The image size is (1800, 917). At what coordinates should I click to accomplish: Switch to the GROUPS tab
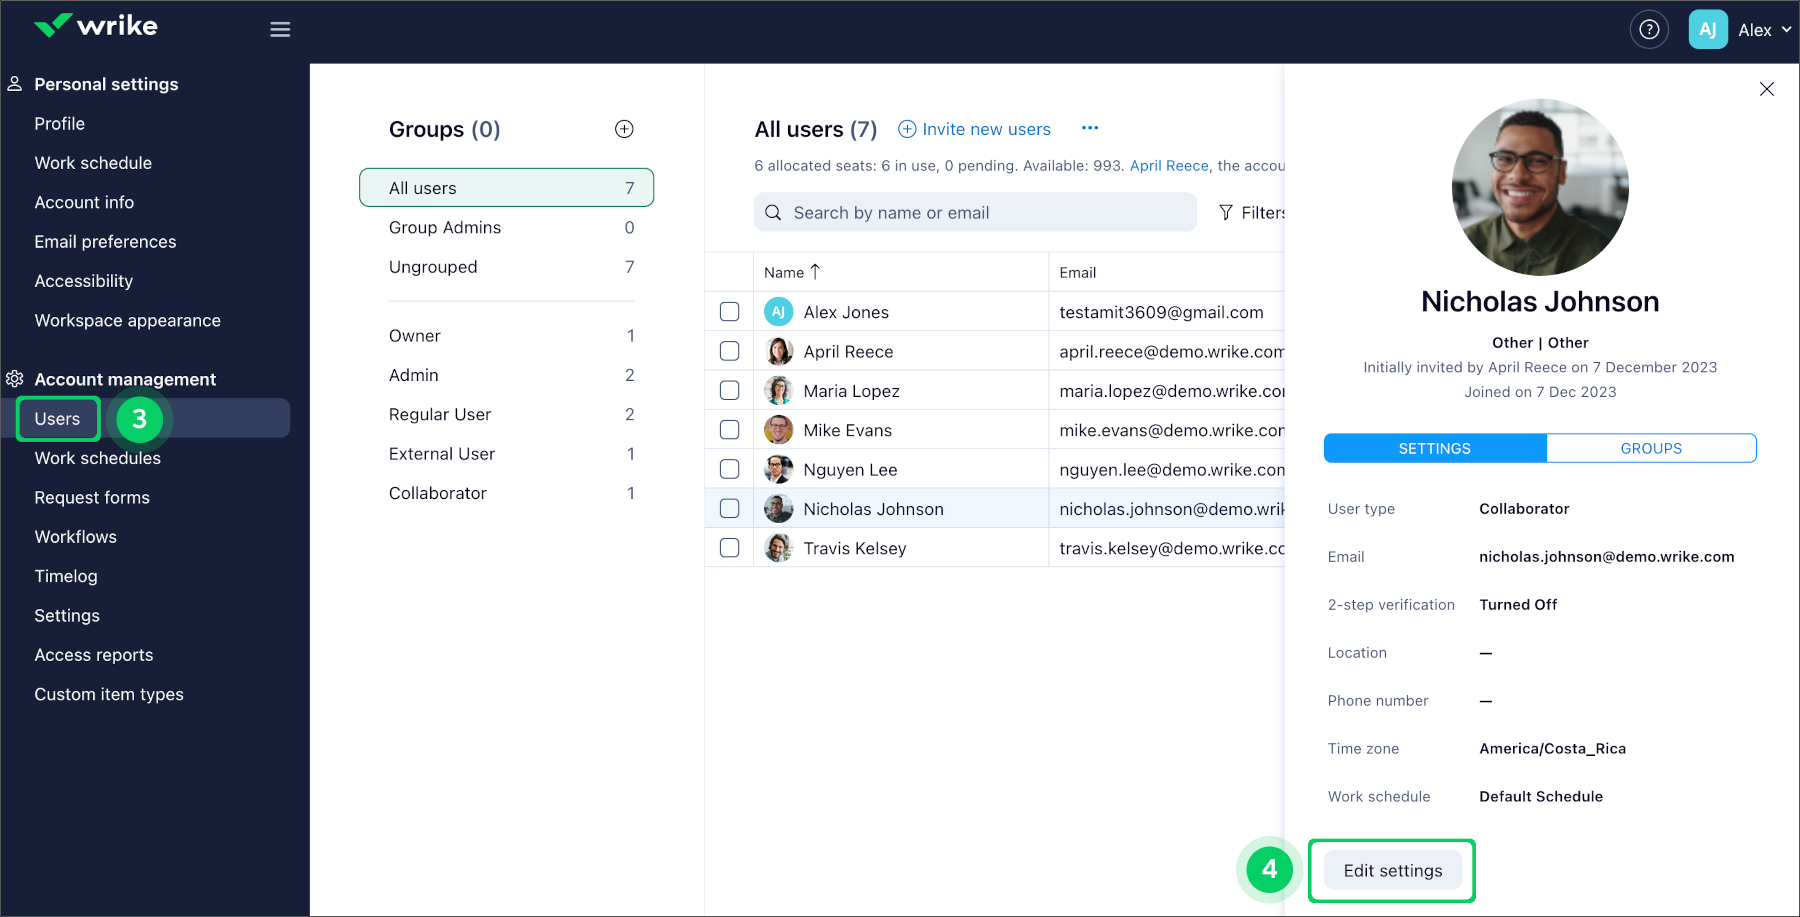click(x=1650, y=448)
